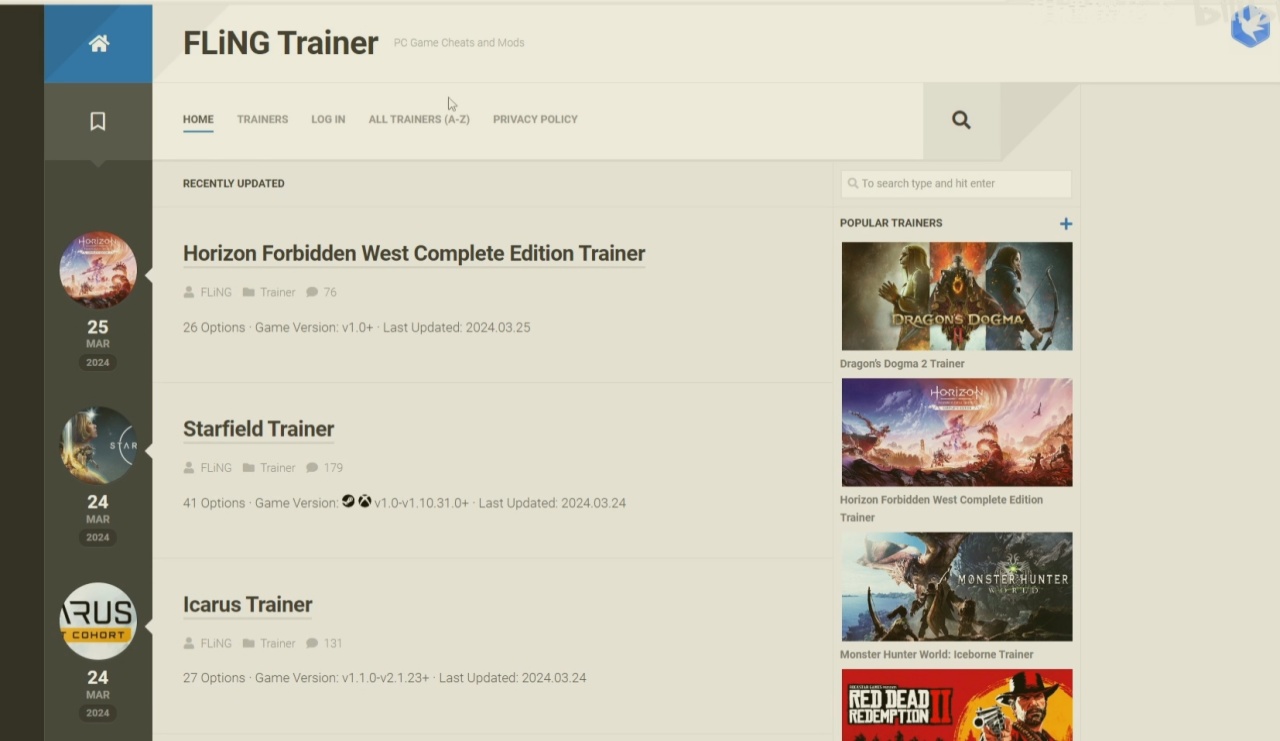The height and width of the screenshot is (741, 1280).
Task: Click Trainer category link under Horizon Forbidden West
Action: click(277, 292)
